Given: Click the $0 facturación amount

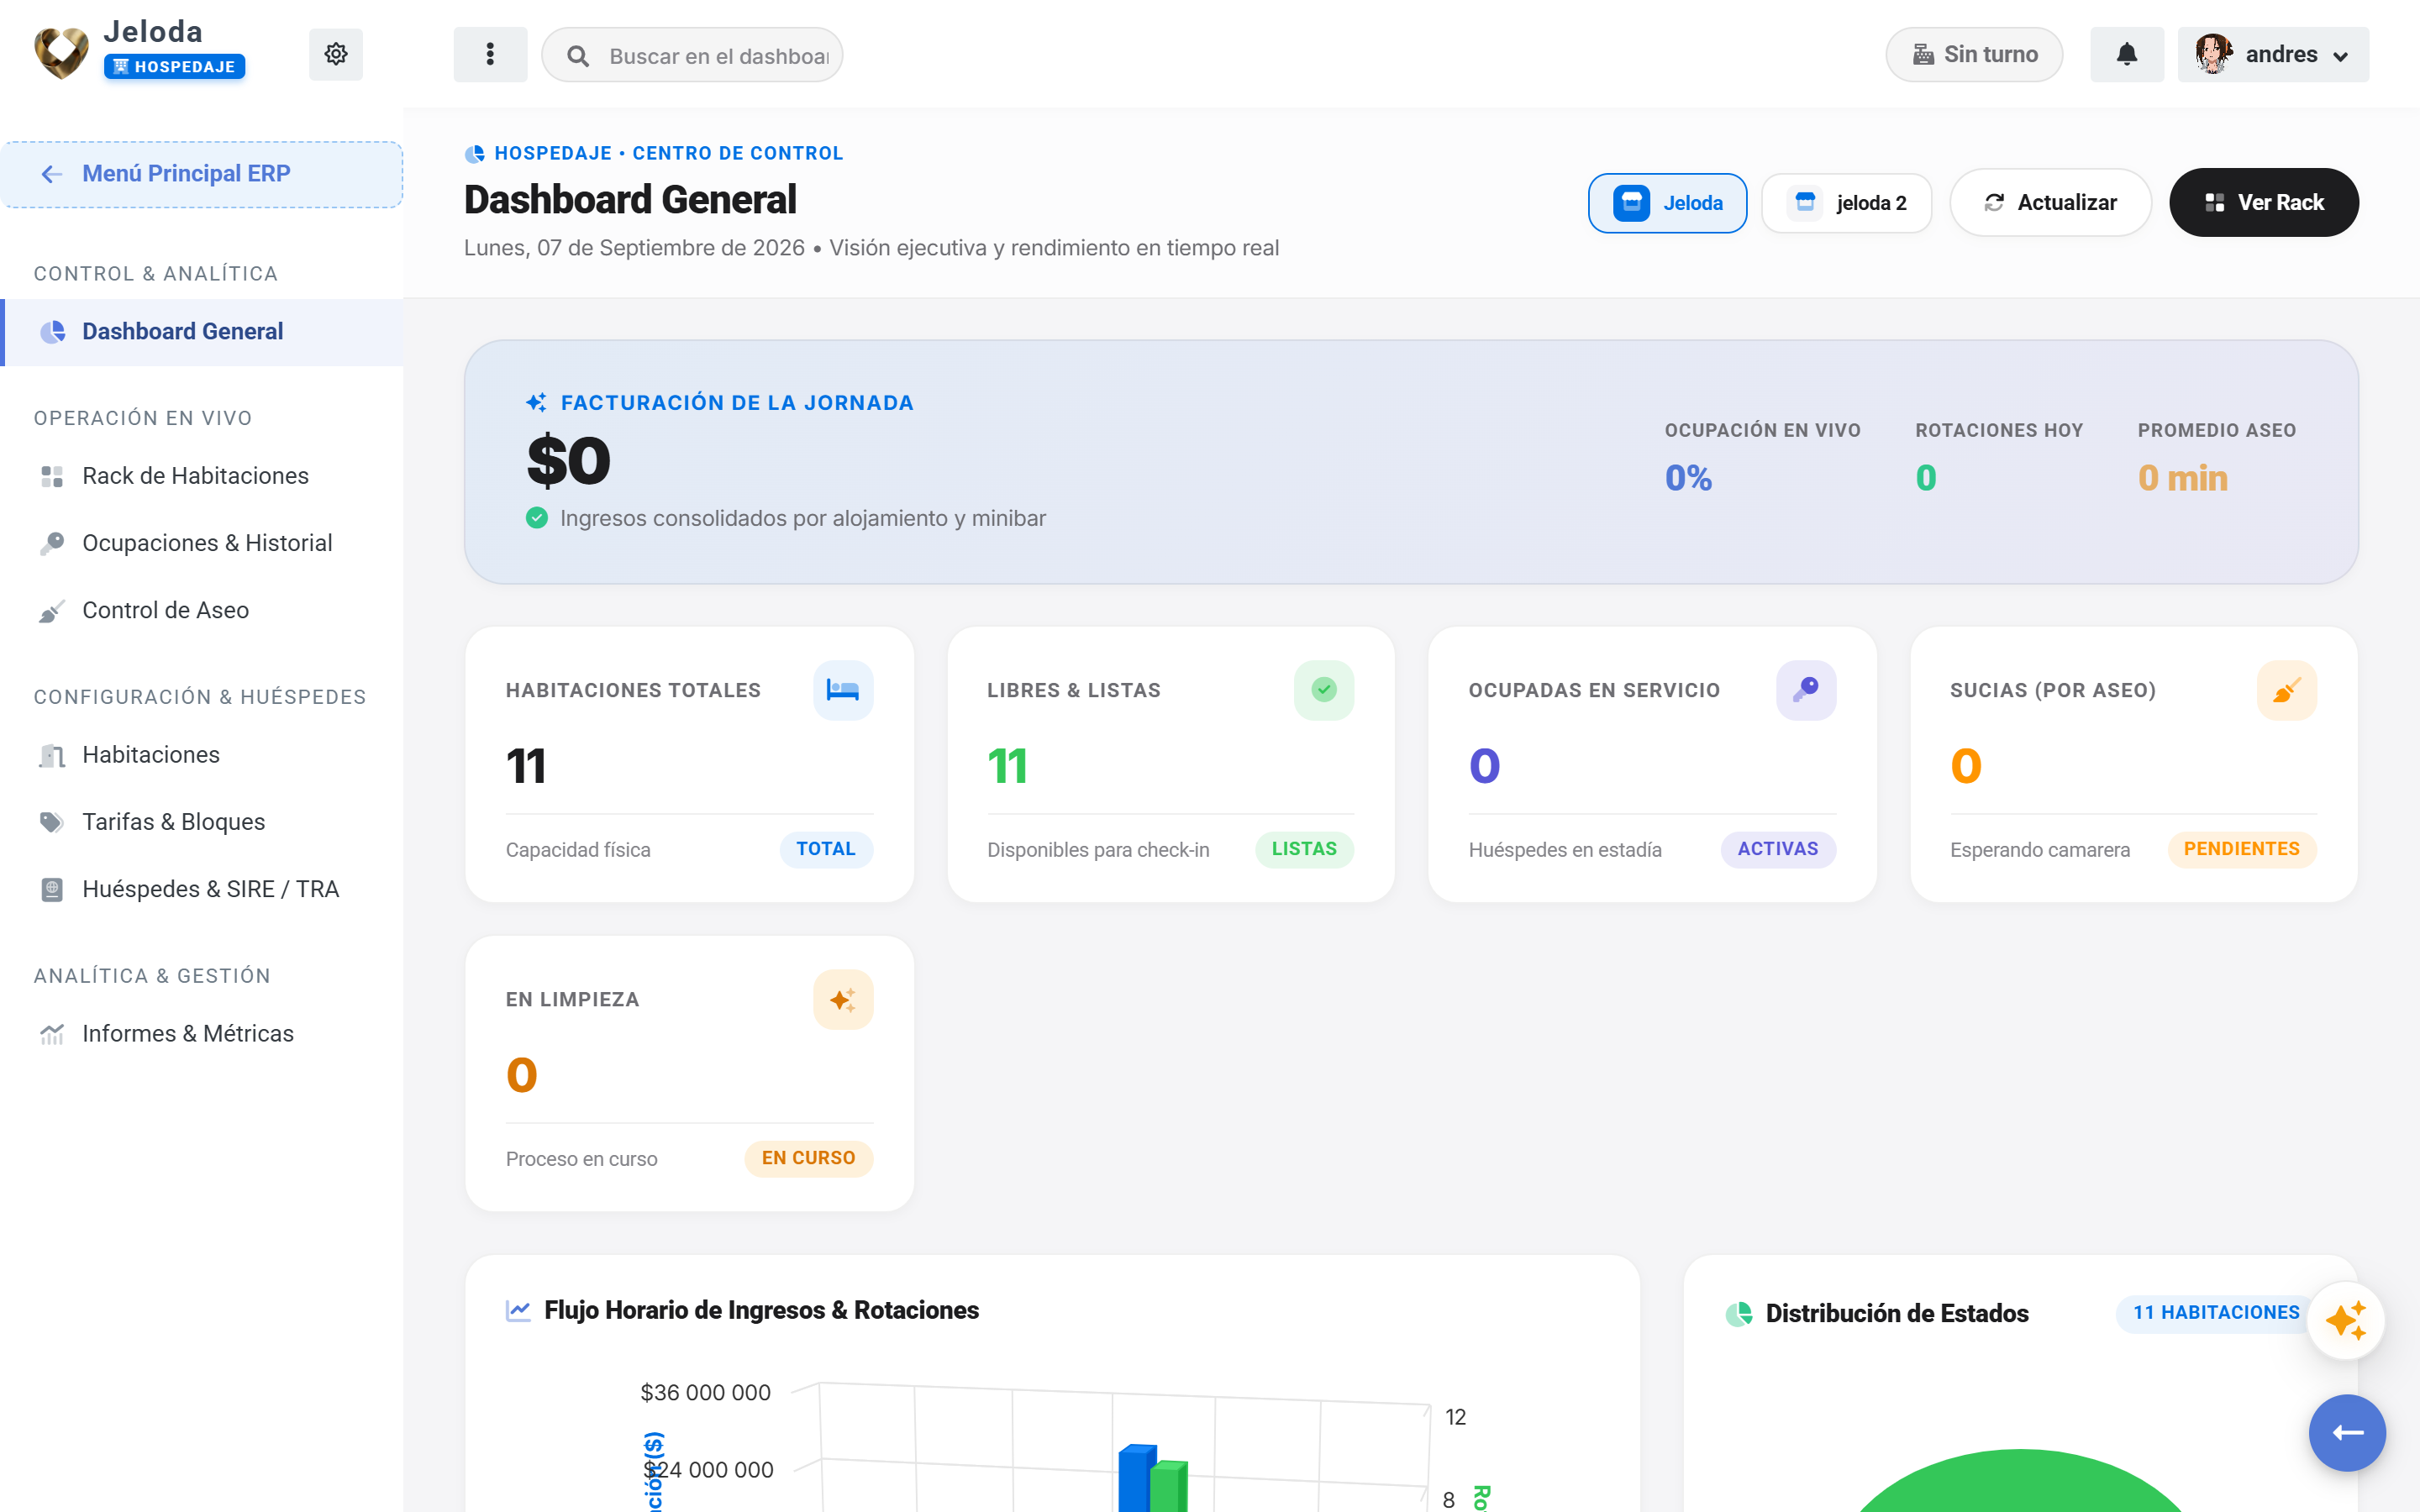Looking at the screenshot, I should click(568, 461).
